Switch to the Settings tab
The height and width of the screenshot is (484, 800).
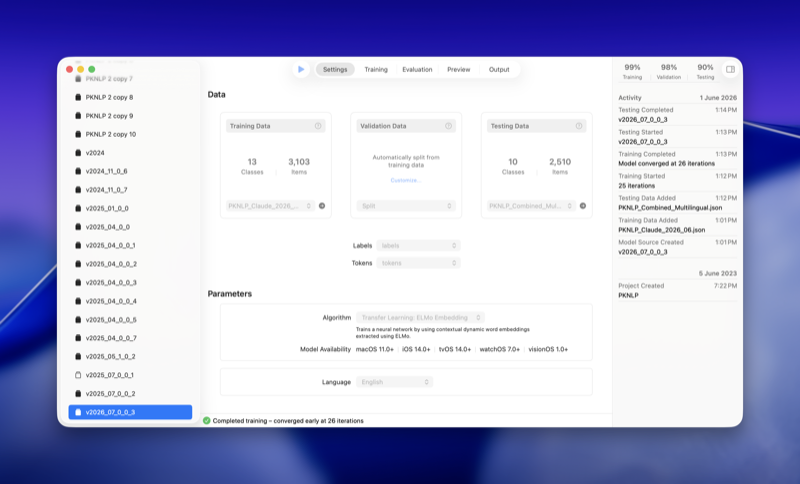tap(335, 69)
